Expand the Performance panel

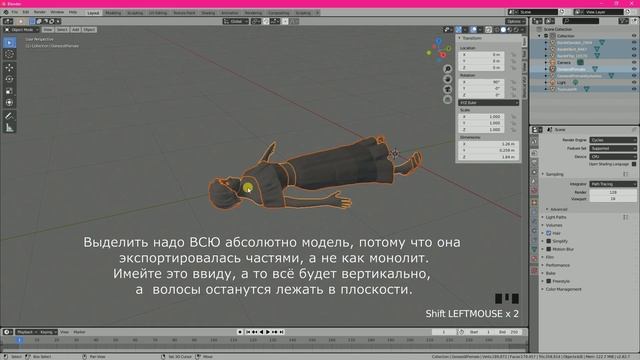[x=558, y=265]
